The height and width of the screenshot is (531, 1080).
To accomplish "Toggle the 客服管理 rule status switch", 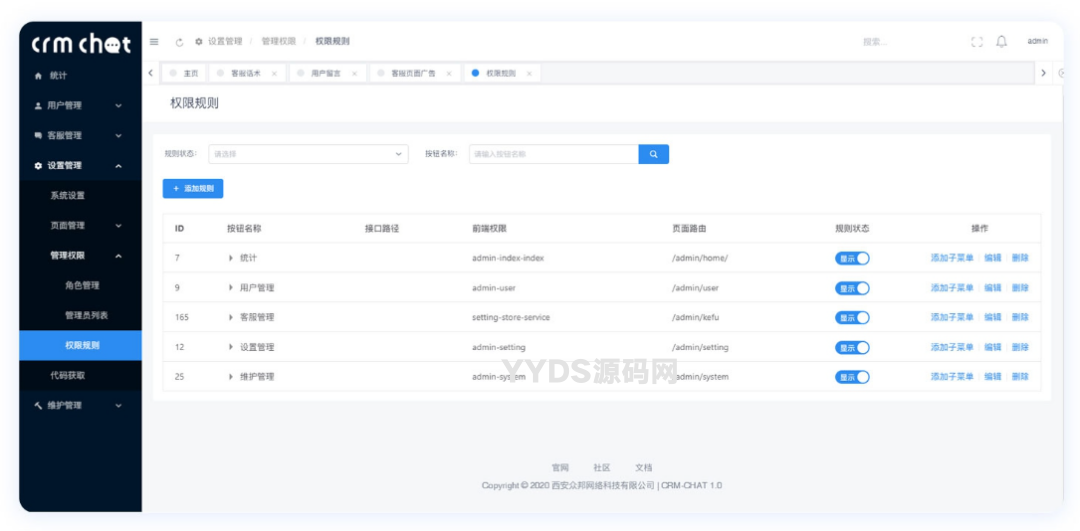I will (852, 318).
